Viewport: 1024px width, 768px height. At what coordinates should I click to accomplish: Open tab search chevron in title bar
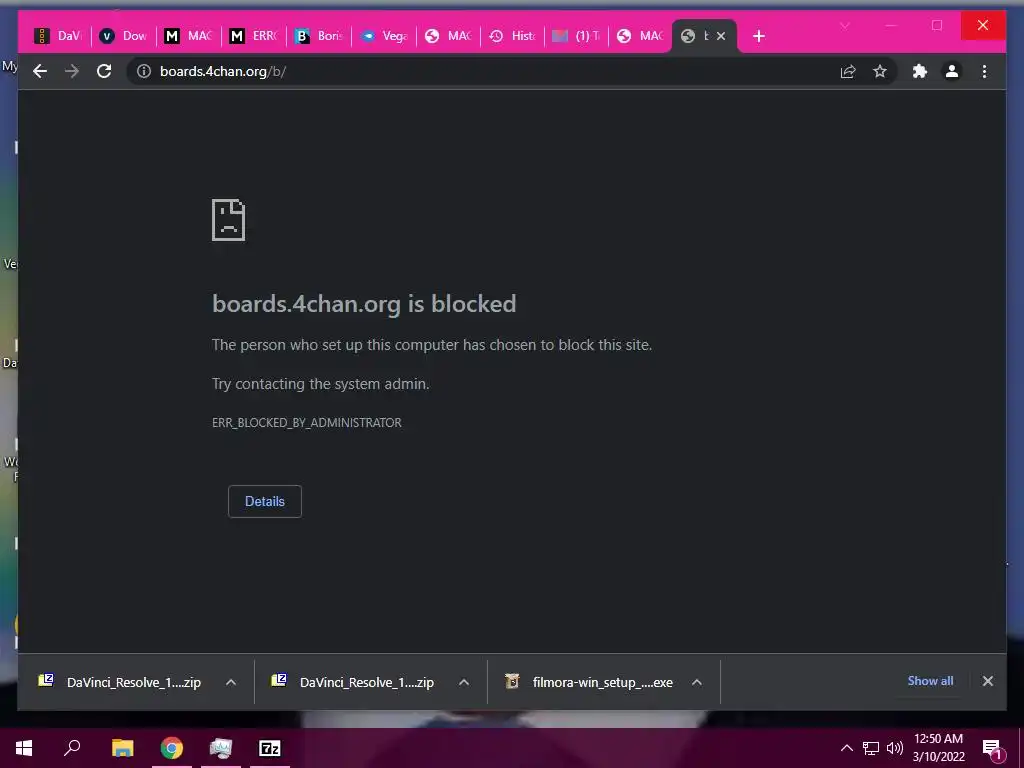pos(844,25)
